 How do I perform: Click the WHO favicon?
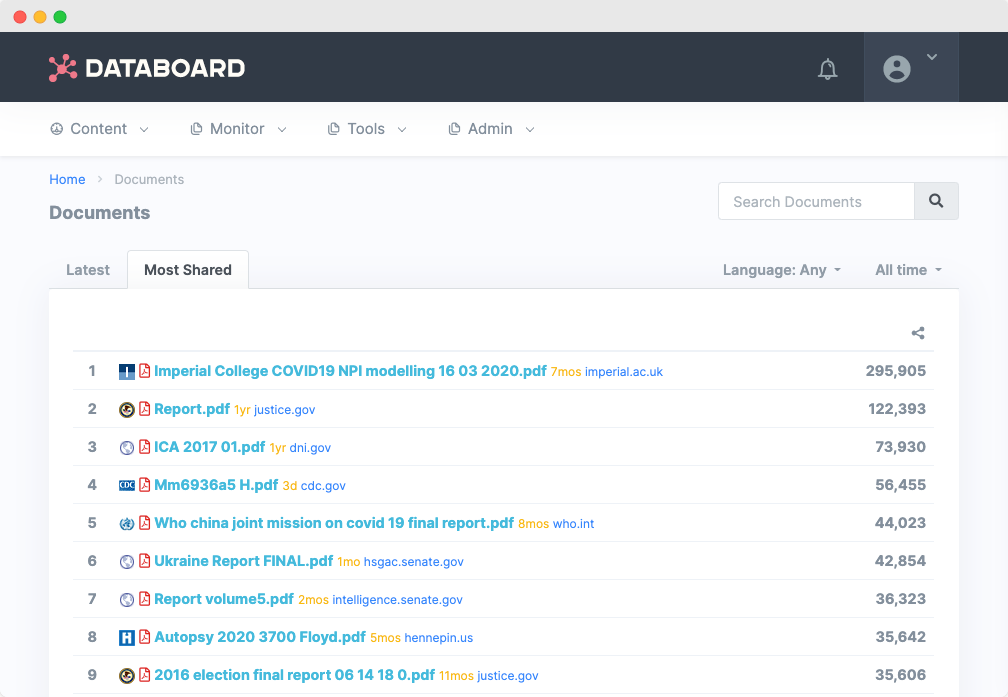point(127,523)
